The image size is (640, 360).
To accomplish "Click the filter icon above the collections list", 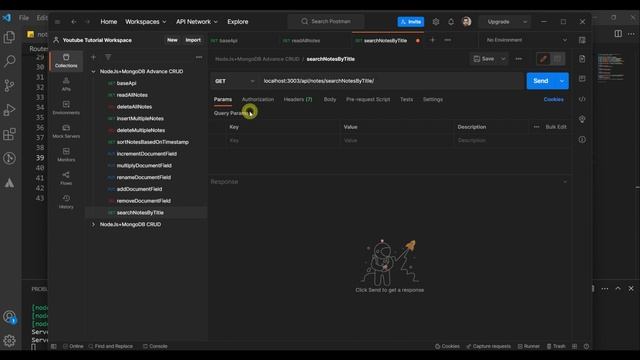I will pyautogui.click(x=108, y=57).
